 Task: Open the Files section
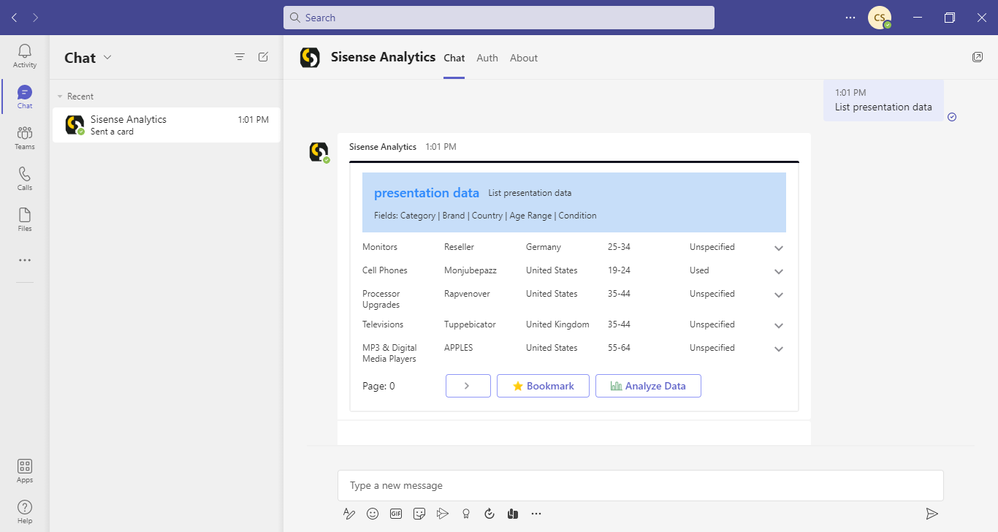click(x=25, y=220)
